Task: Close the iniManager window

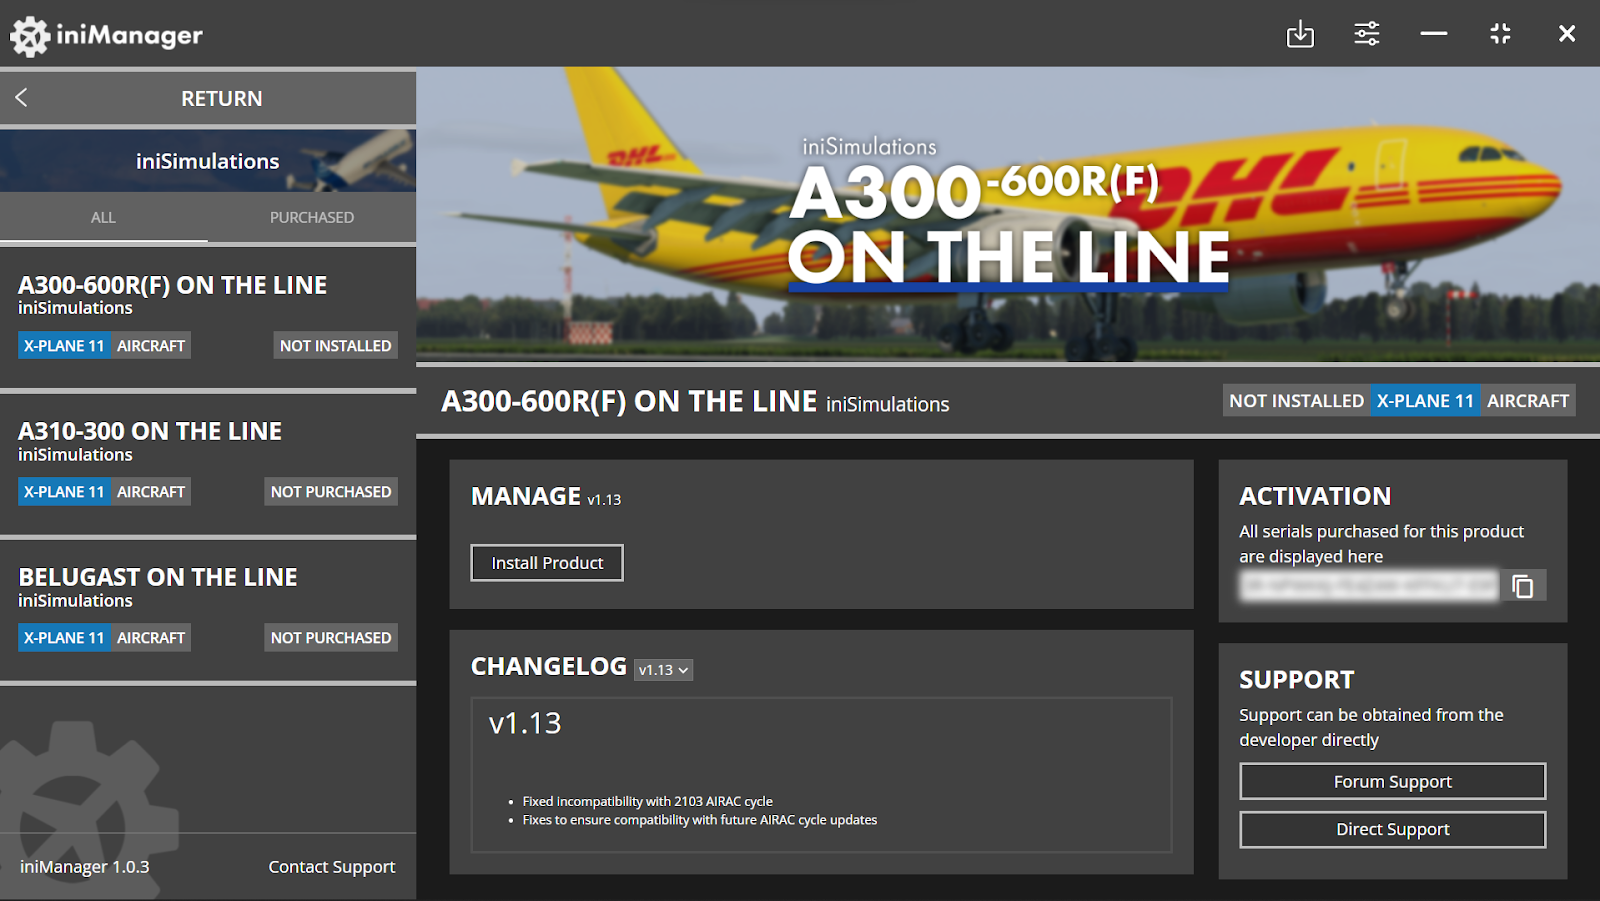Action: coord(1567,34)
